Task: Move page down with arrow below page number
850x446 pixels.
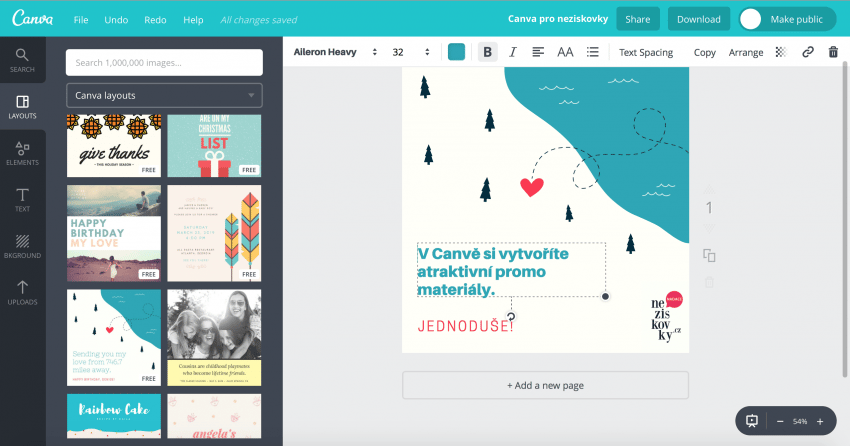Action: pos(709,228)
